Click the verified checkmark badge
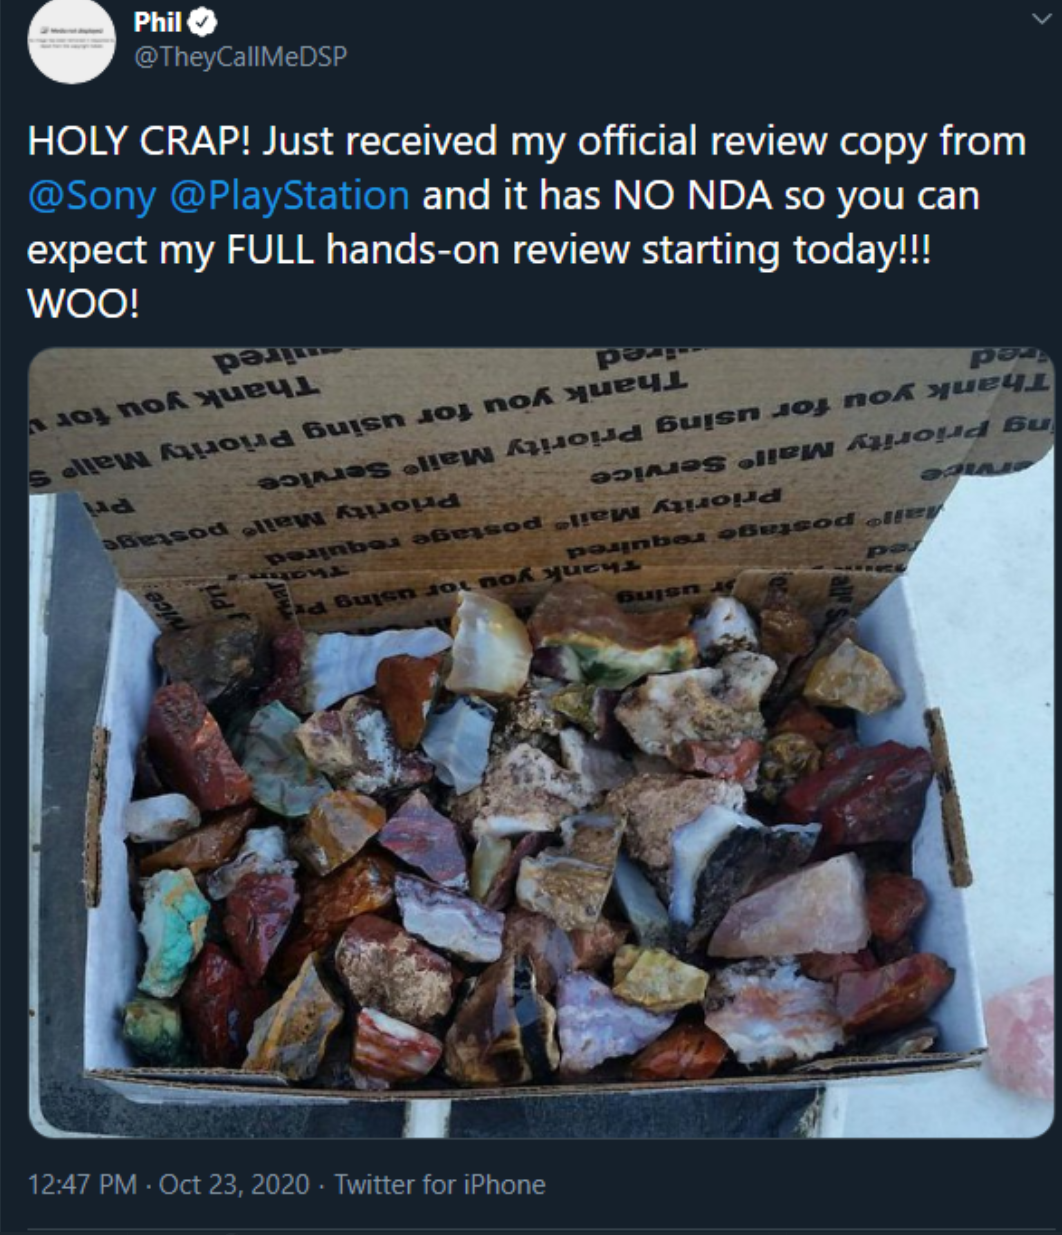Screen dimensions: 1062x1235 pyautogui.click(x=203, y=20)
